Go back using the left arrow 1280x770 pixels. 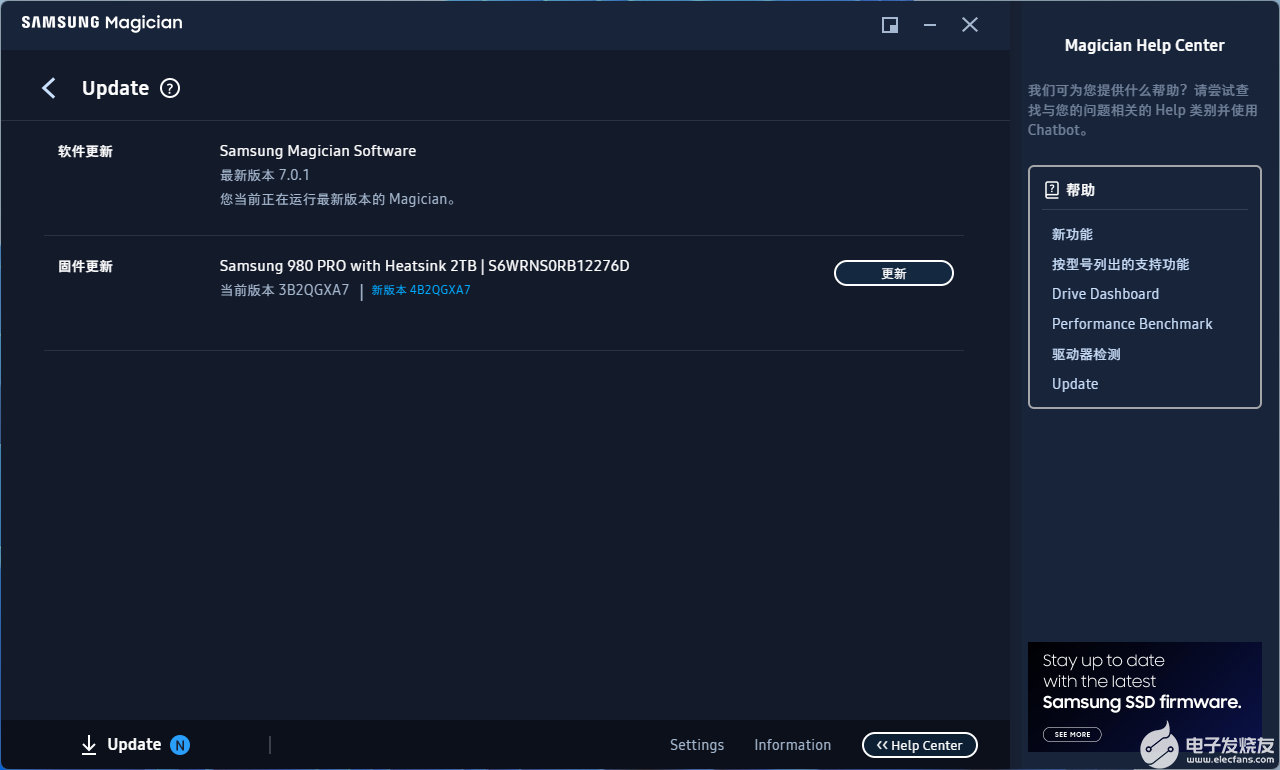[x=48, y=88]
